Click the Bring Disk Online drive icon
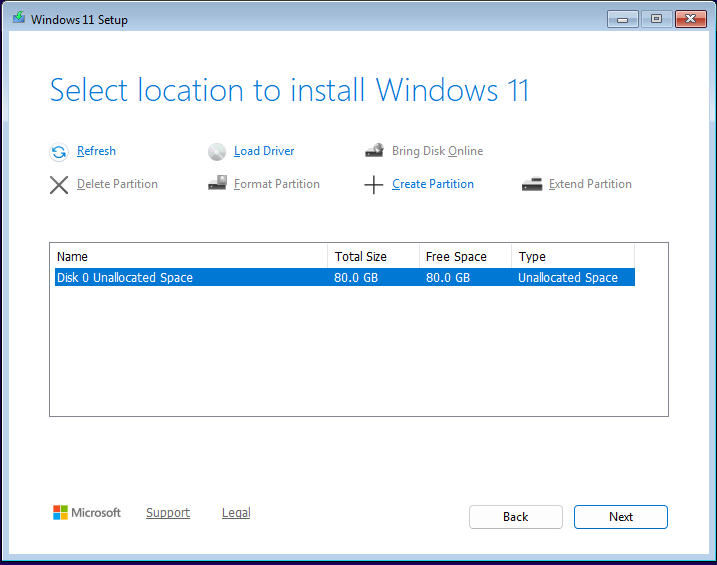The width and height of the screenshot is (717, 565). [x=374, y=151]
